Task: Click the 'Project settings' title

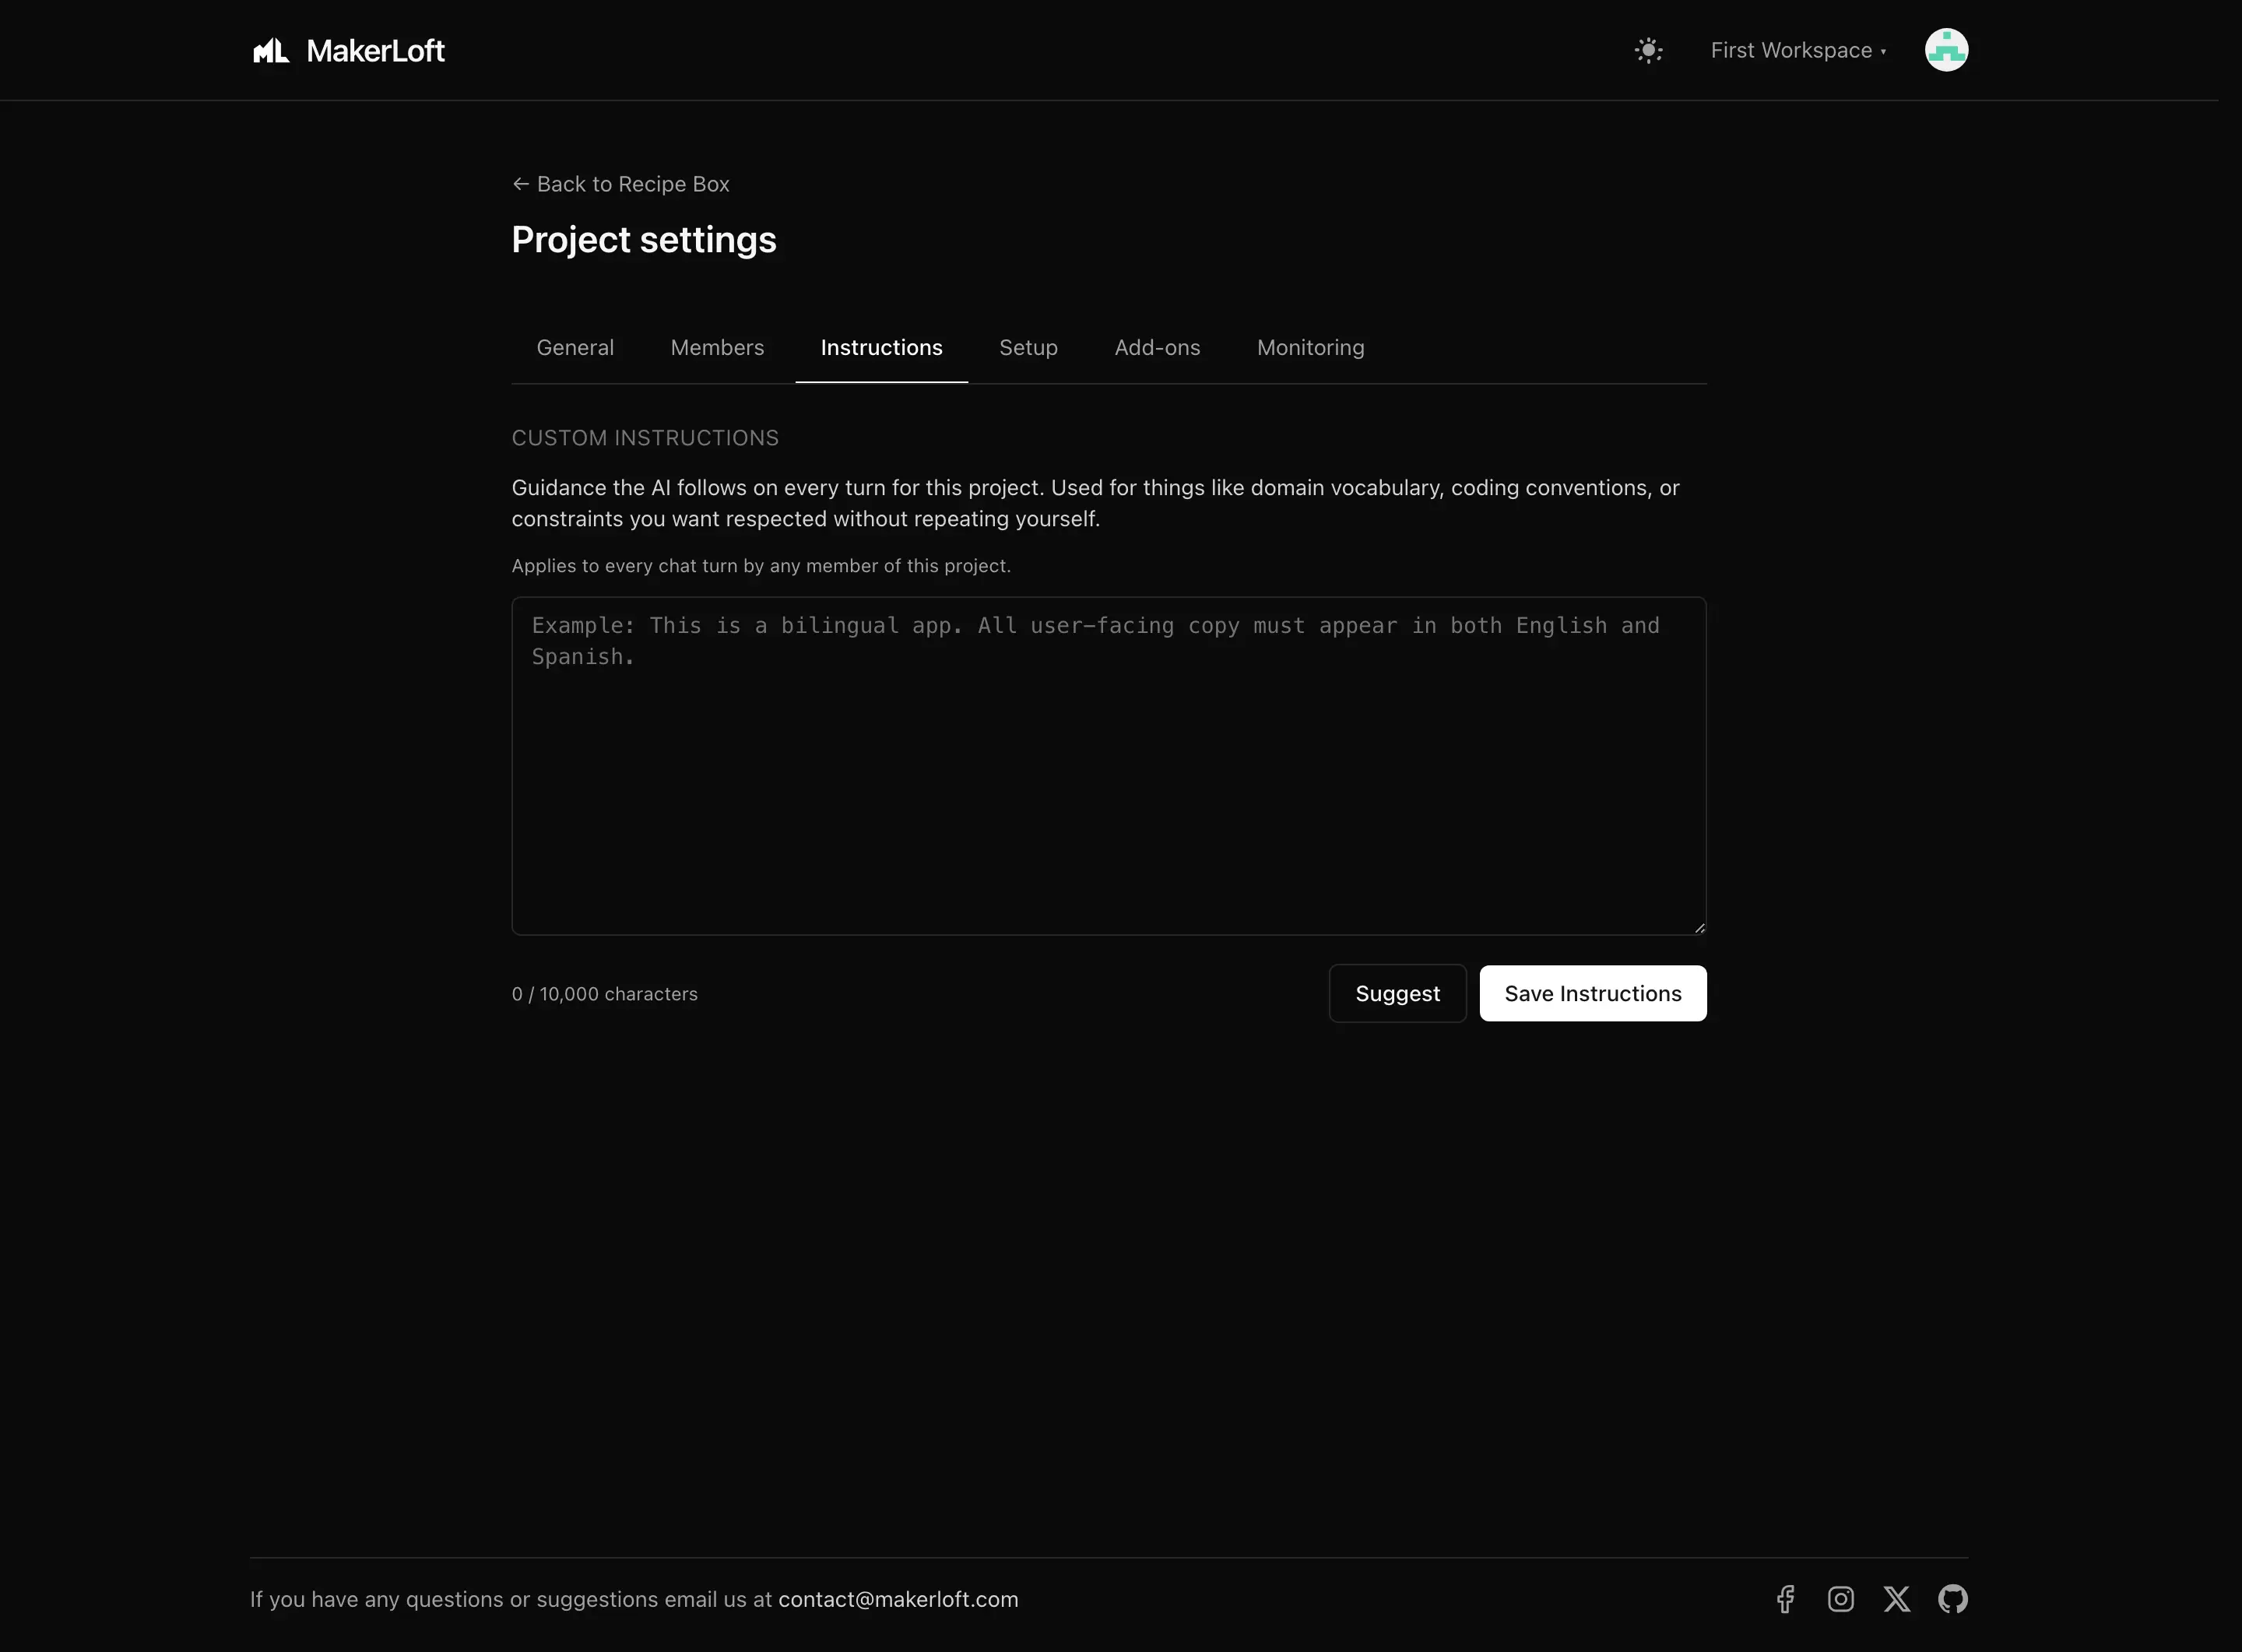Action: pos(644,240)
